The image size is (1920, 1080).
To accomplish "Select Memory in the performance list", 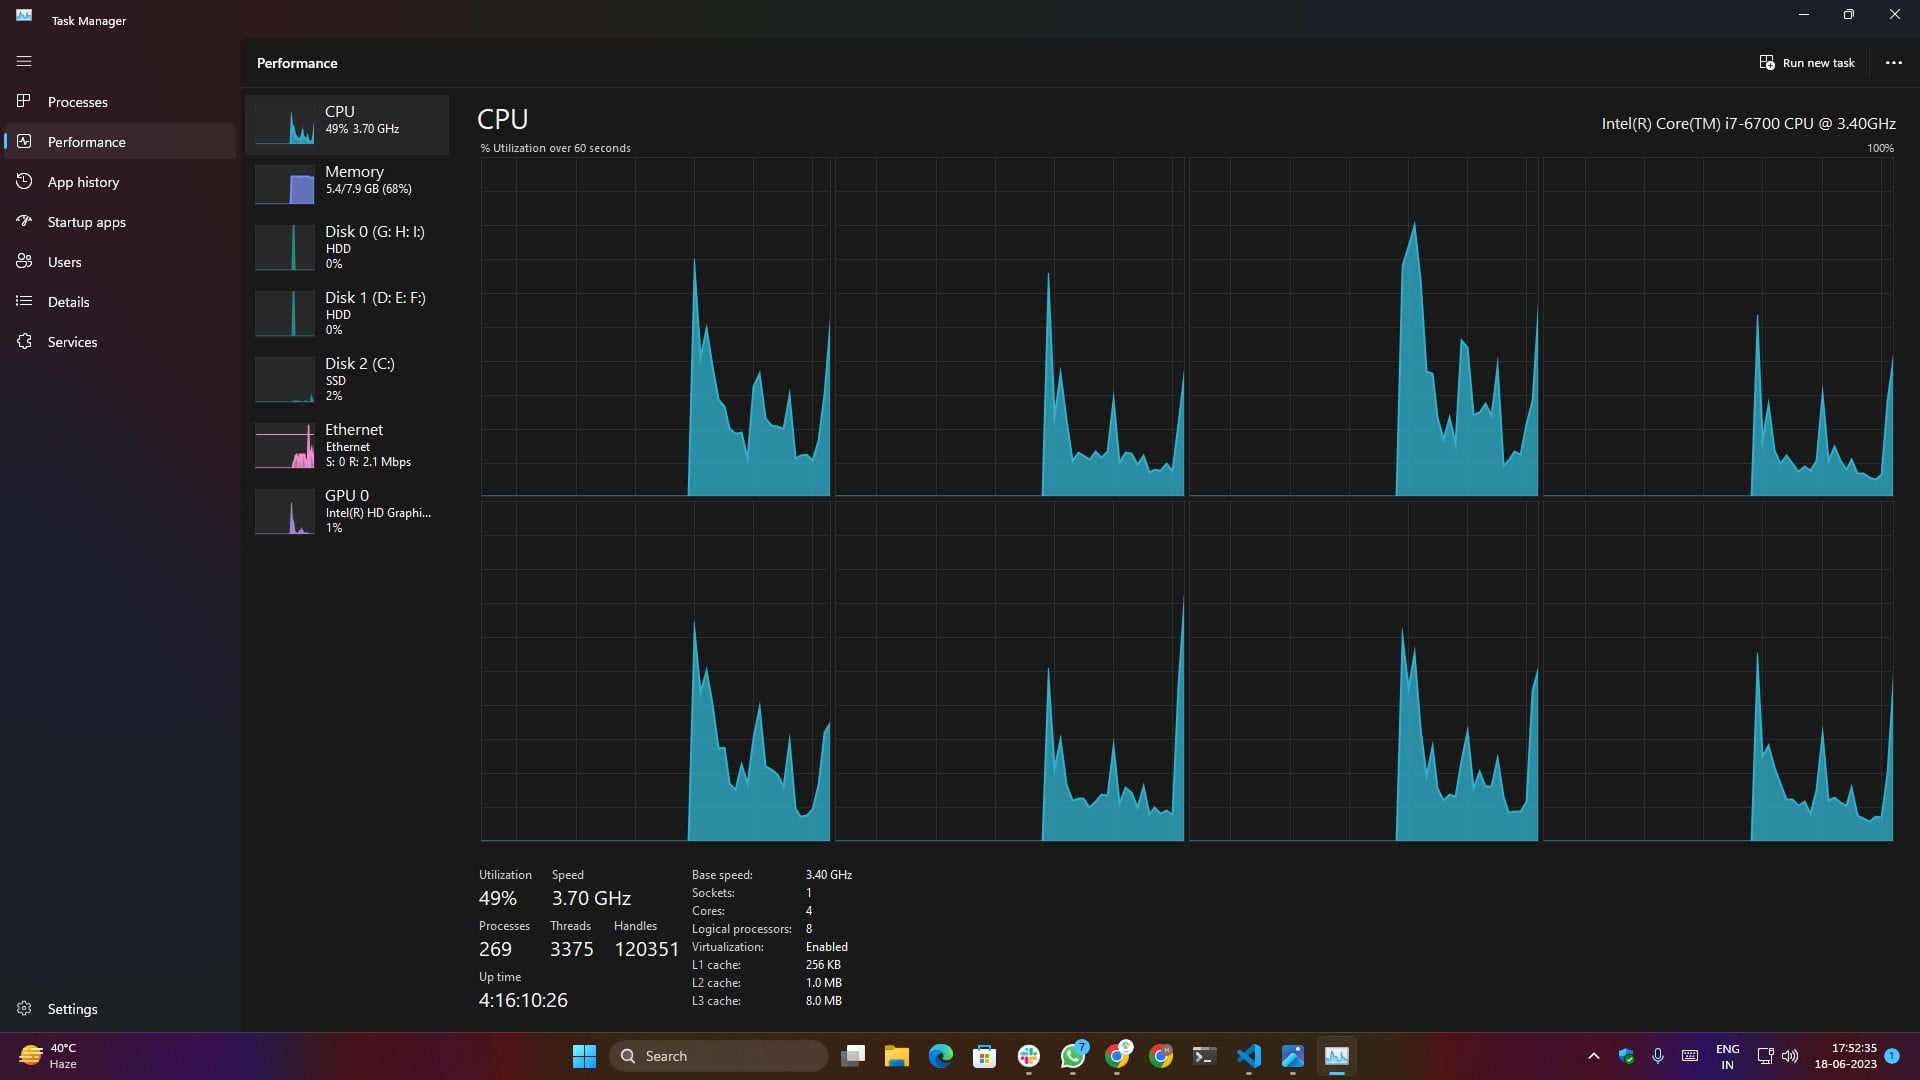I will click(347, 184).
